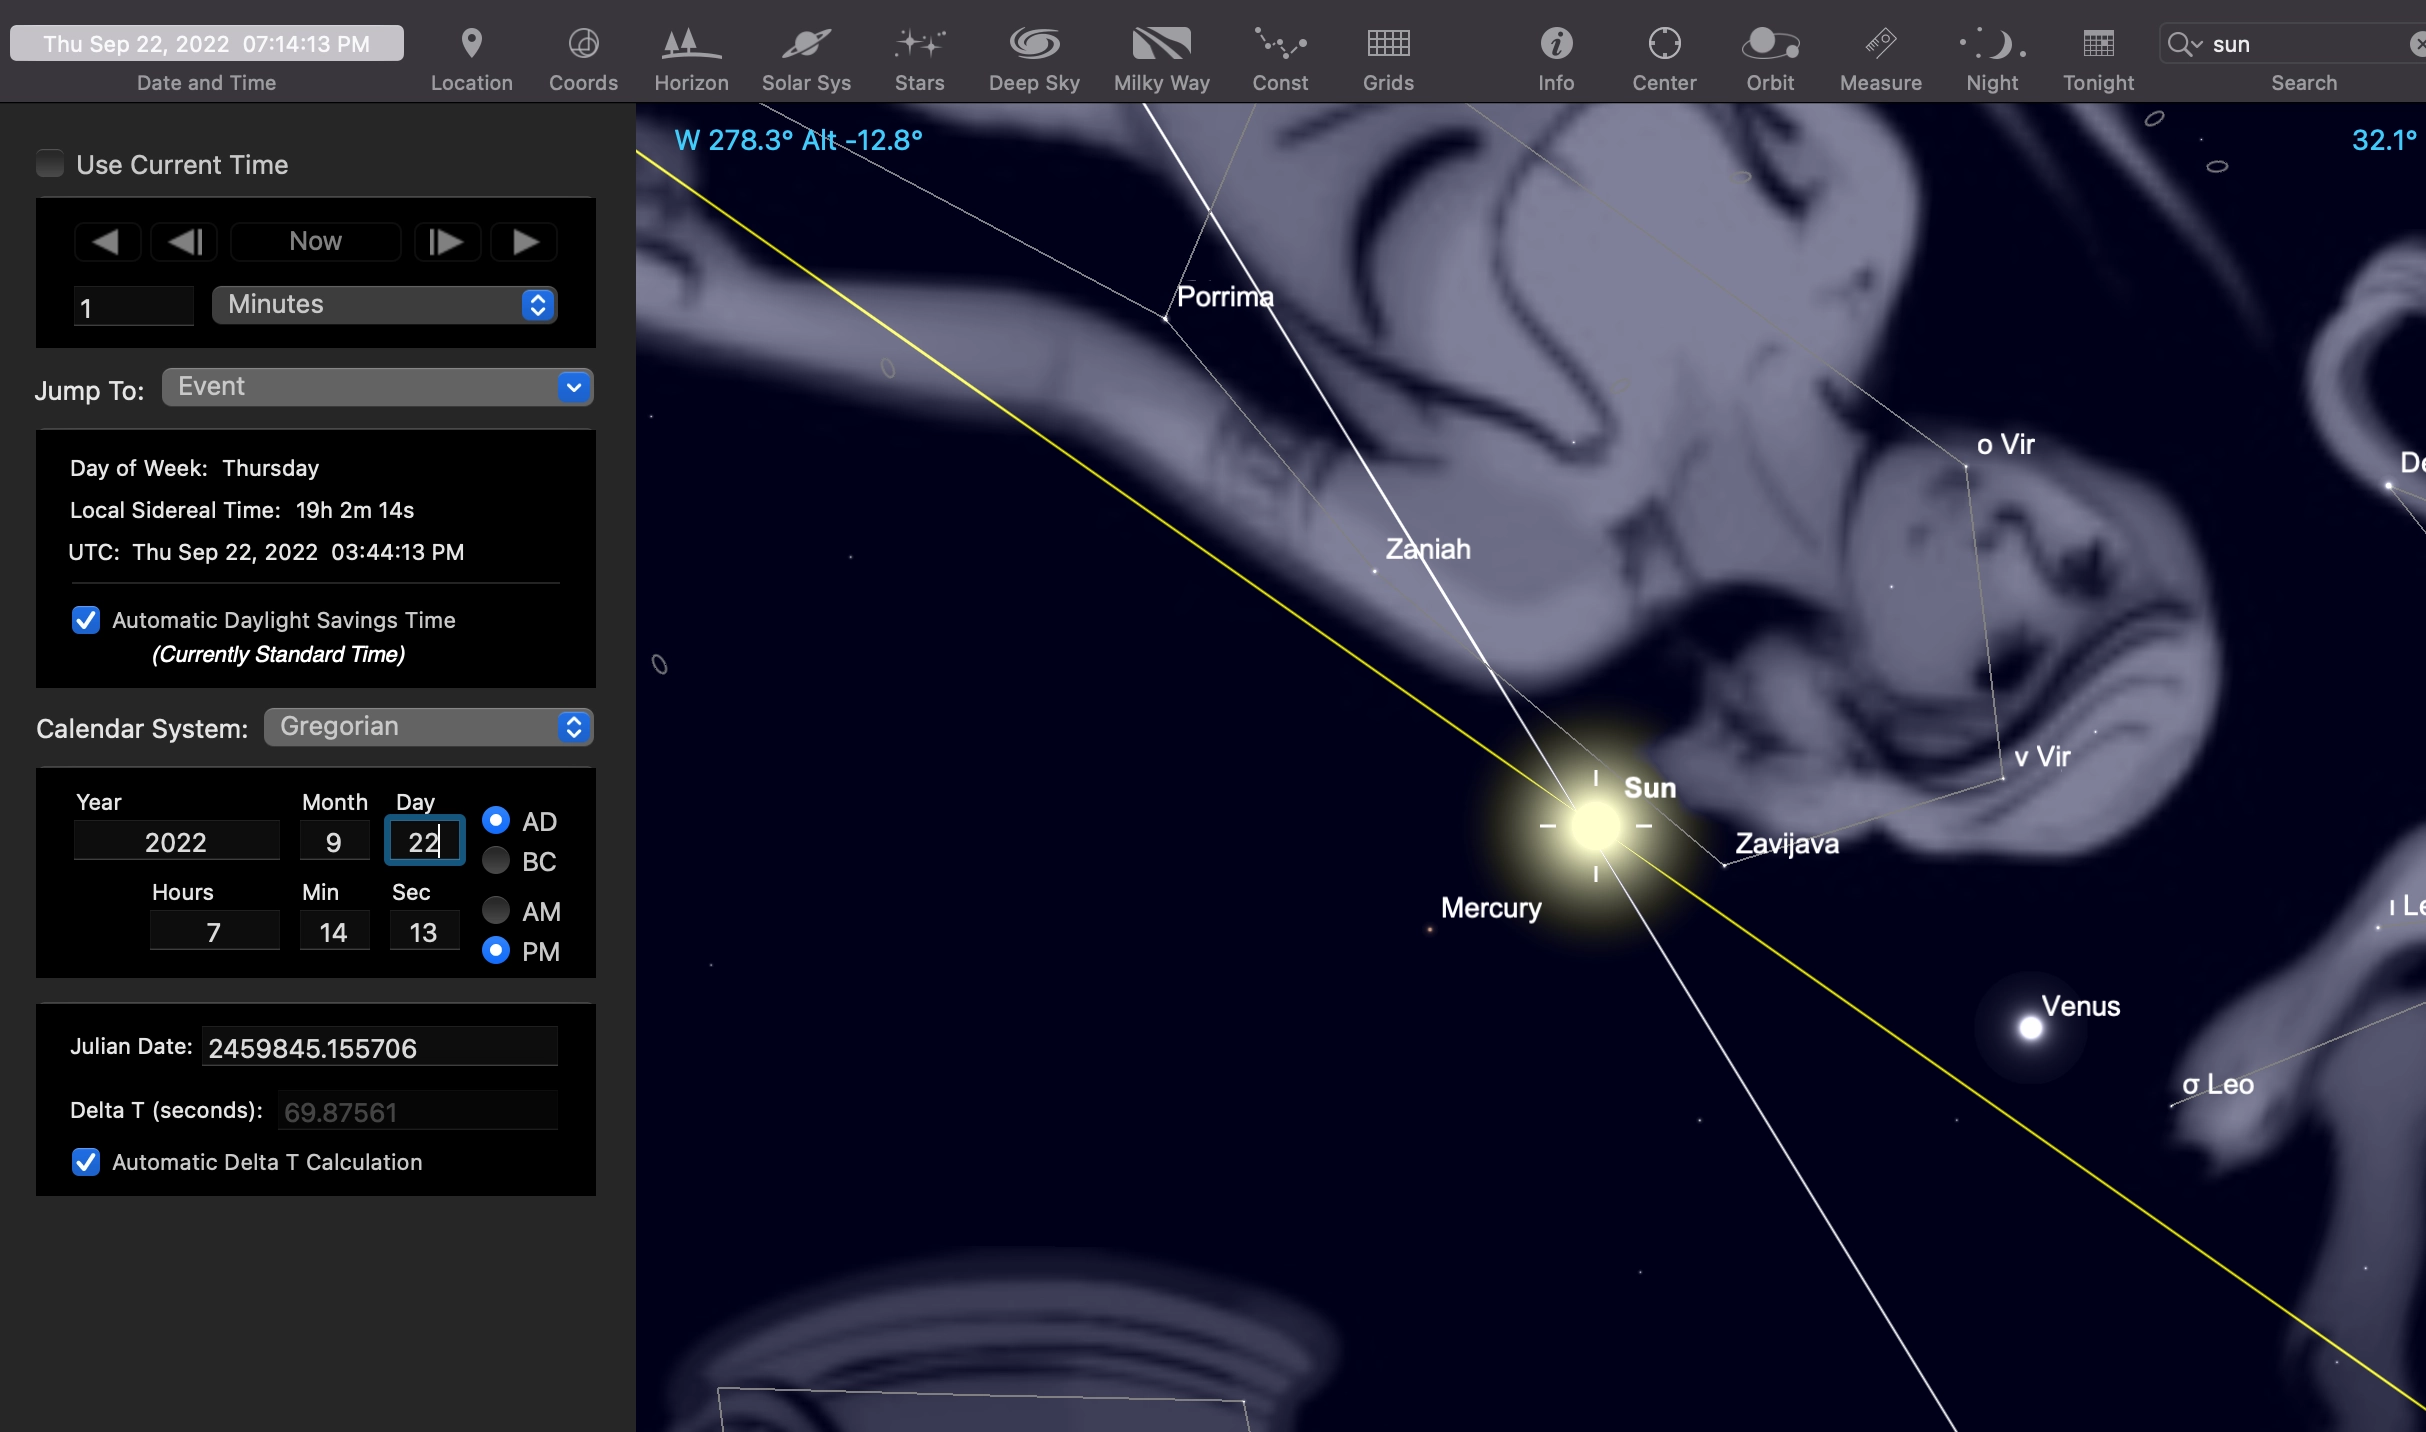Open the Minutes time step dropdown
Screen dimensions: 2426x1432
384,305
